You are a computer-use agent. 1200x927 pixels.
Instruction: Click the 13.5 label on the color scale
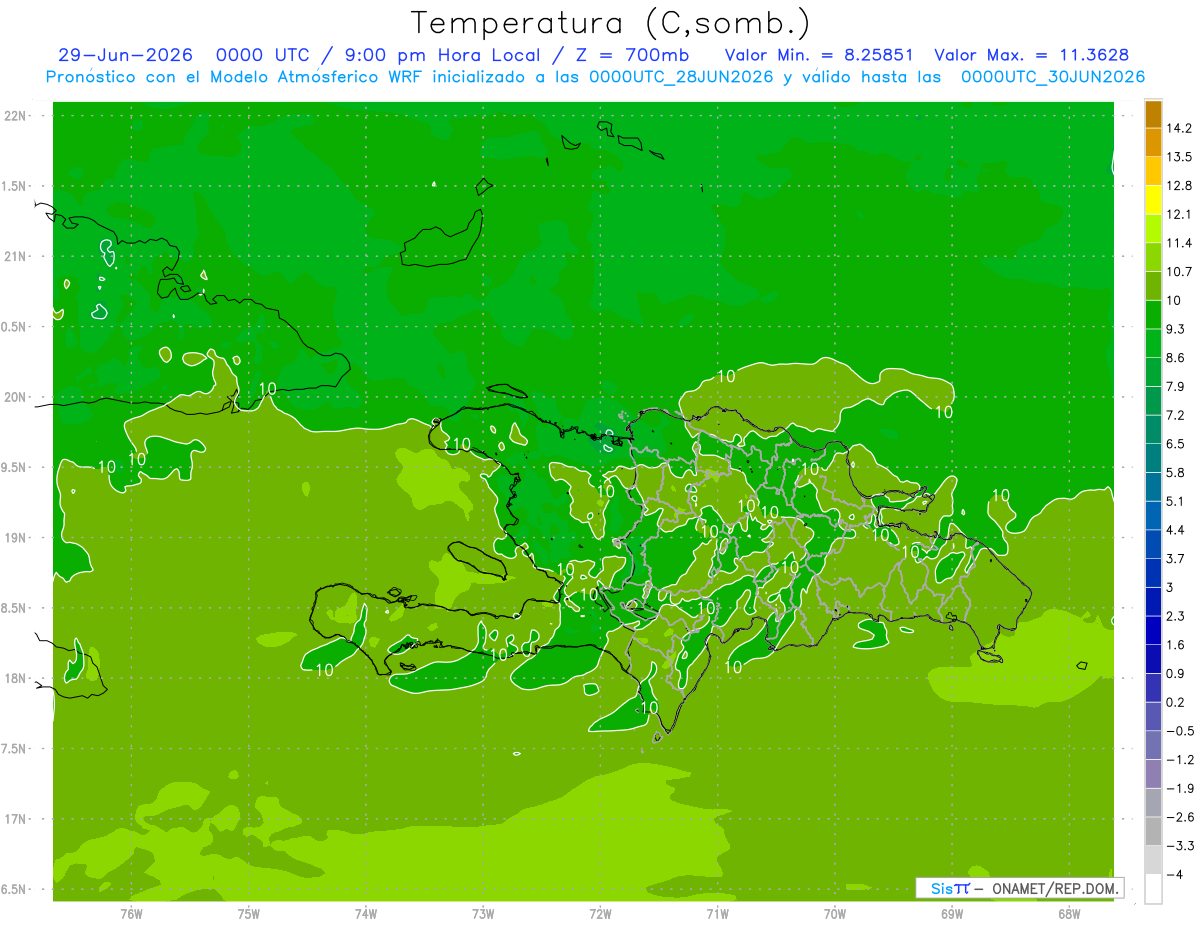click(x=1180, y=157)
